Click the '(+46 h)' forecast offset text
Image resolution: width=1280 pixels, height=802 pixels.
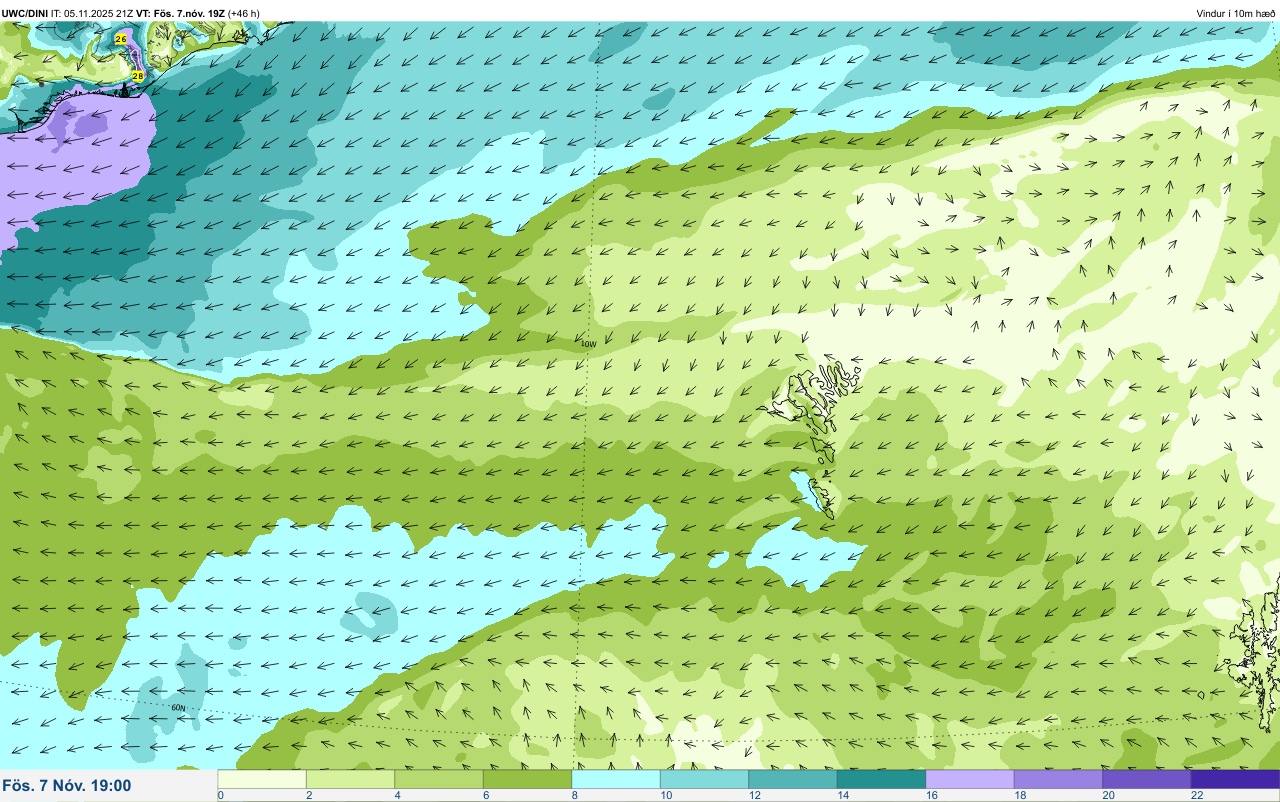[244, 13]
